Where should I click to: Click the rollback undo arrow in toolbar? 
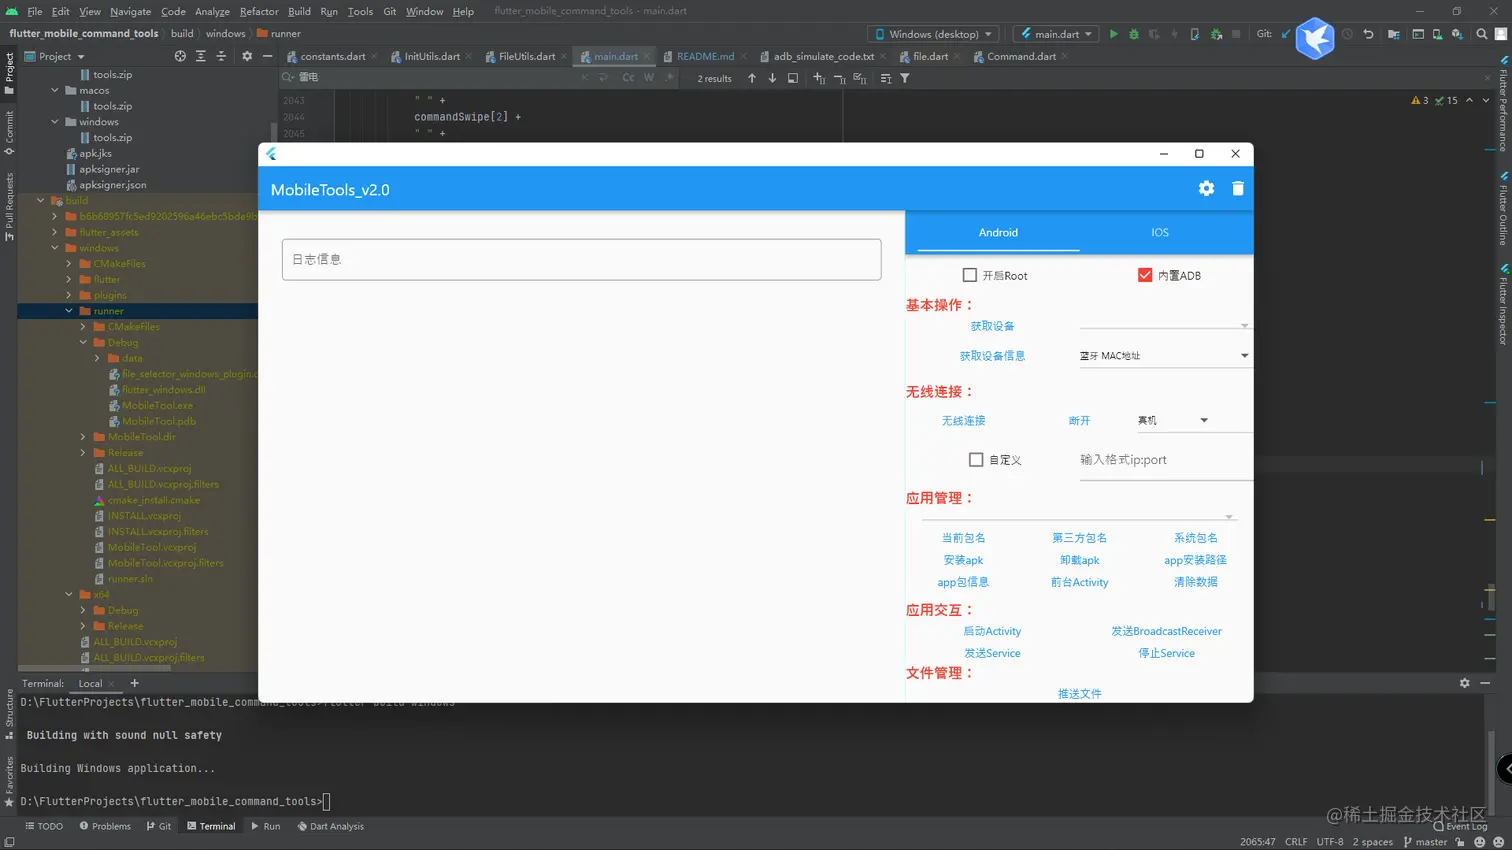tap(1368, 34)
